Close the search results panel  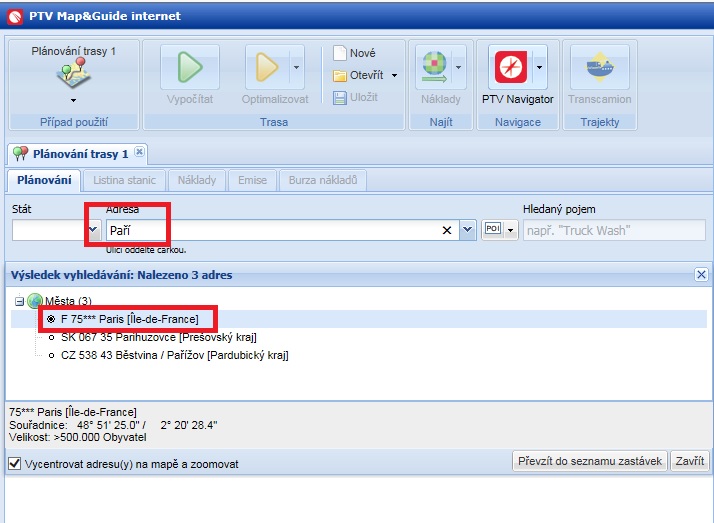(701, 274)
